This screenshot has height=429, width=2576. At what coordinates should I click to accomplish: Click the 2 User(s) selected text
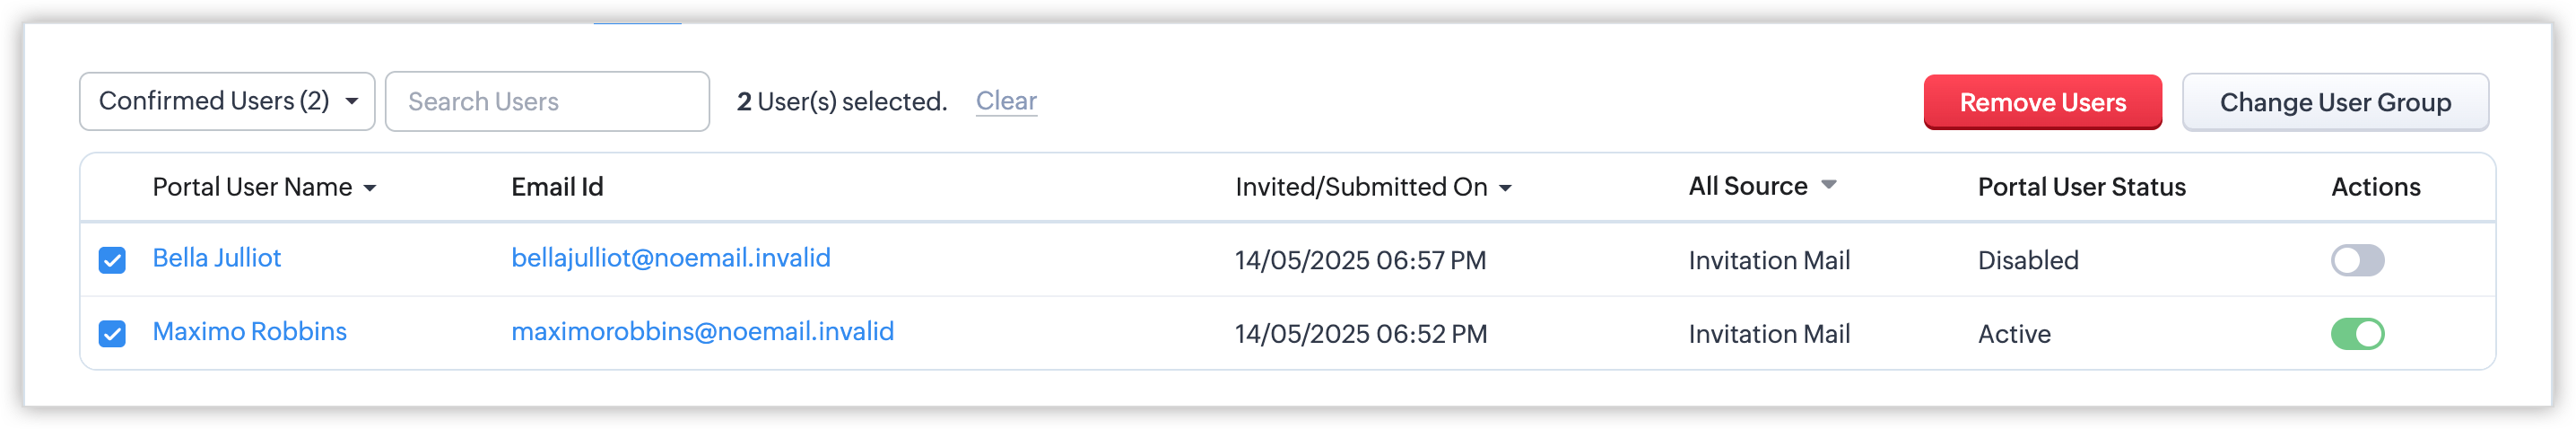coord(842,101)
